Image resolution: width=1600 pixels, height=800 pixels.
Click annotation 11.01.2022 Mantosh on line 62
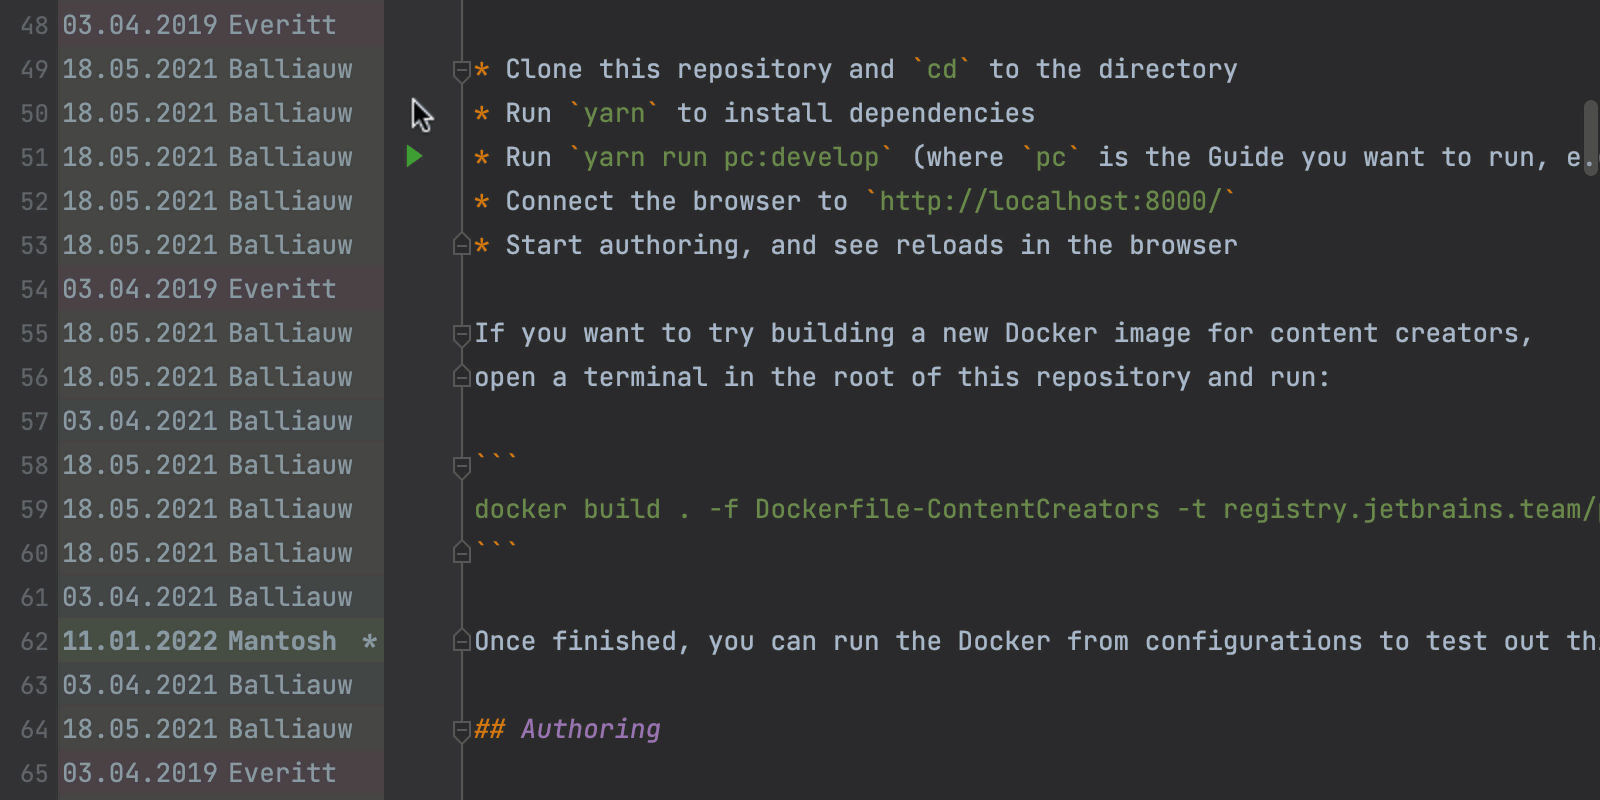coord(199,641)
